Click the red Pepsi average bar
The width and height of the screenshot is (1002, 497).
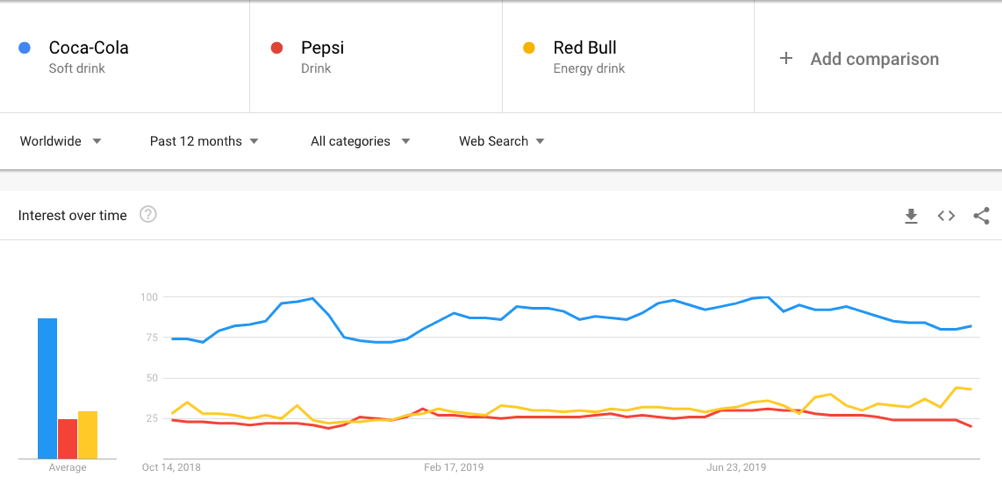click(x=67, y=438)
